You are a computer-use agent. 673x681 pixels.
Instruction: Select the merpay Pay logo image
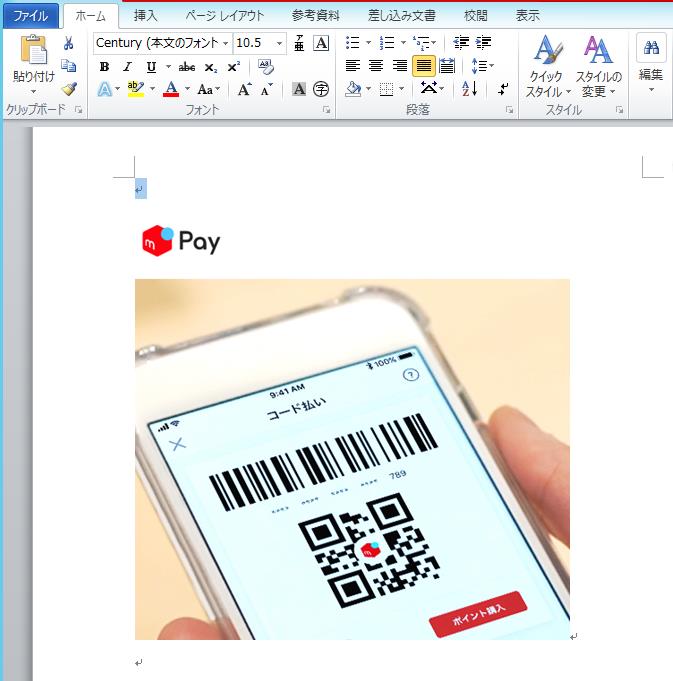[181, 241]
